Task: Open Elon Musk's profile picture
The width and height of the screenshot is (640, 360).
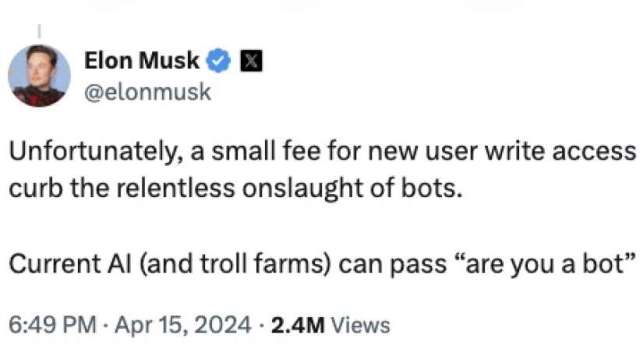Action: coord(39,76)
